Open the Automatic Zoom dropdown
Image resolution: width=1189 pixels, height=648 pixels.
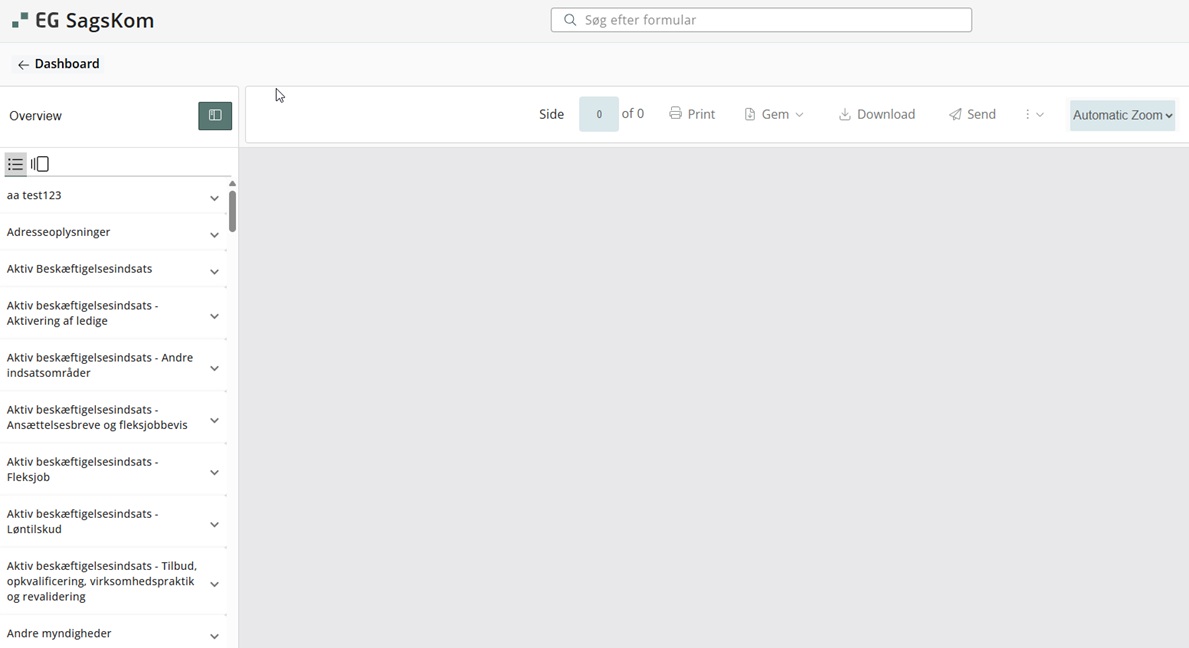point(1122,115)
